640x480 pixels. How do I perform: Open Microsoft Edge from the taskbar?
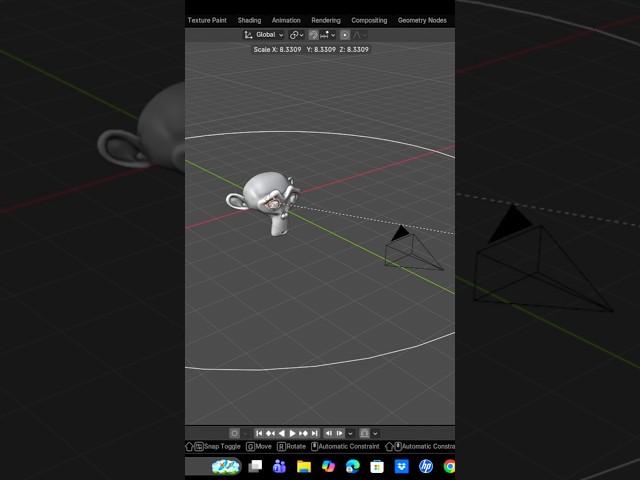[353, 466]
